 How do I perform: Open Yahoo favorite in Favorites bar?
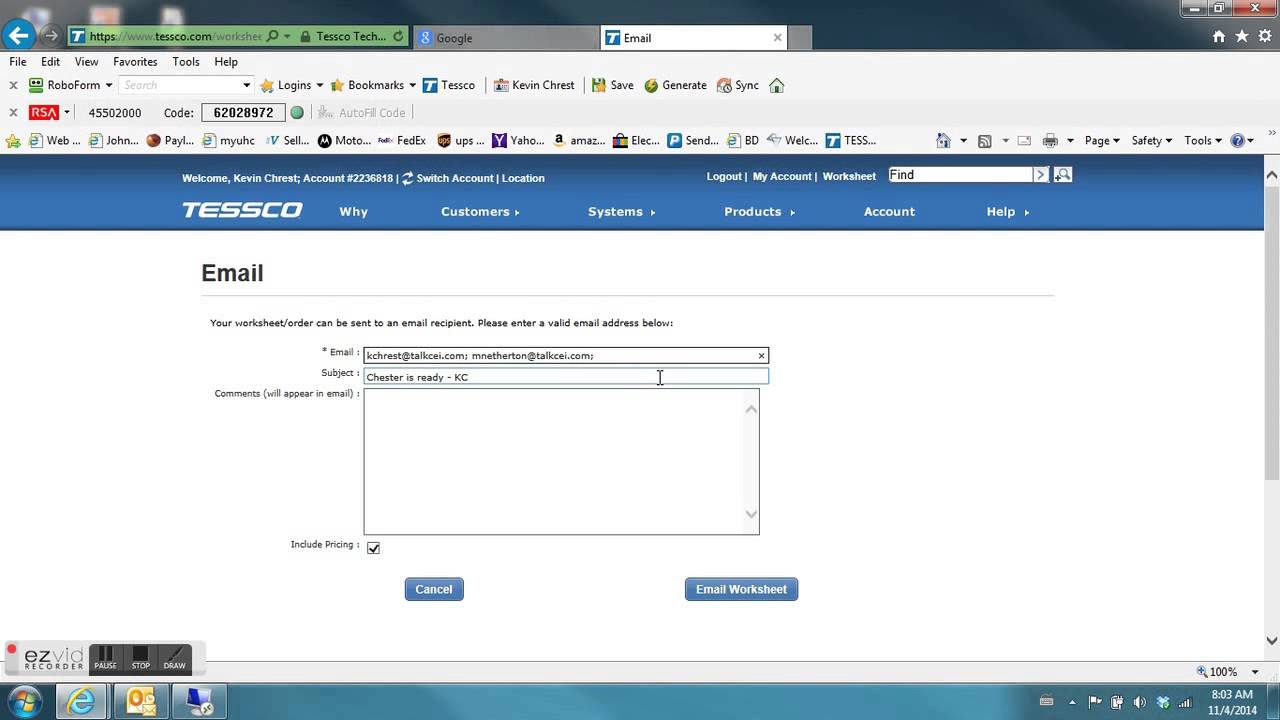click(518, 141)
